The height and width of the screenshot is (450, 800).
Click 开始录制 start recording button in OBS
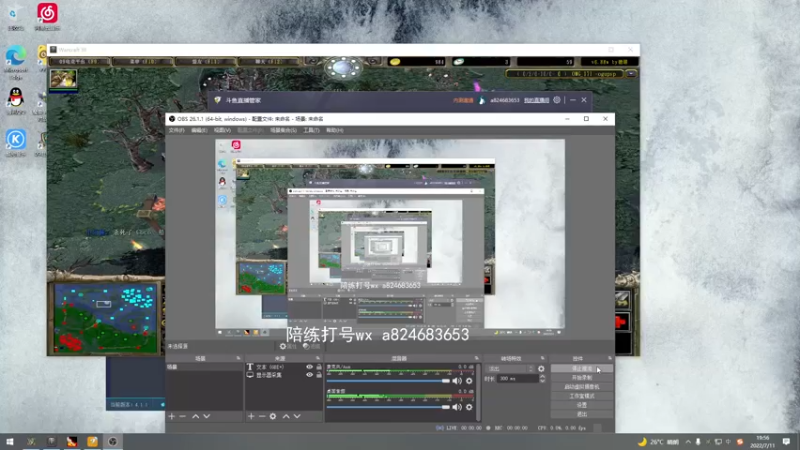click(582, 378)
